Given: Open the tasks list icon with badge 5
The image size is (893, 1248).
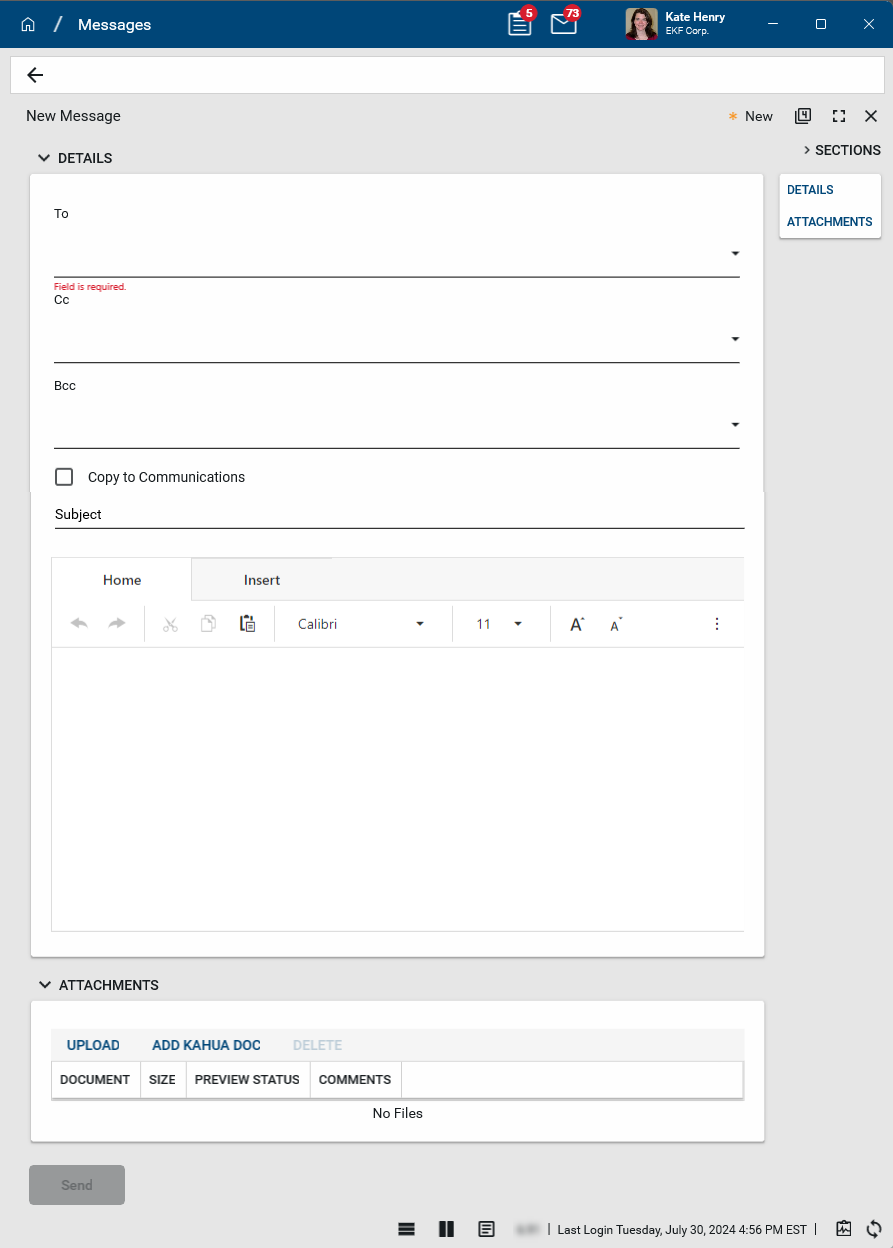Looking at the screenshot, I should pos(520,24).
